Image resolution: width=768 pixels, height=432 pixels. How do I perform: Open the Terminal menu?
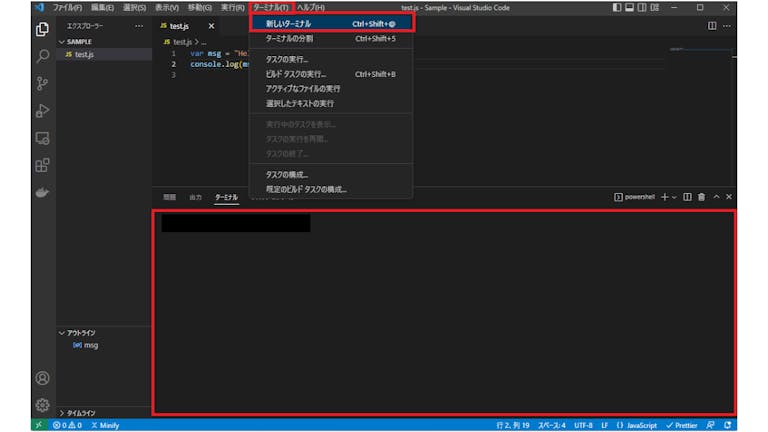[x=271, y=7]
